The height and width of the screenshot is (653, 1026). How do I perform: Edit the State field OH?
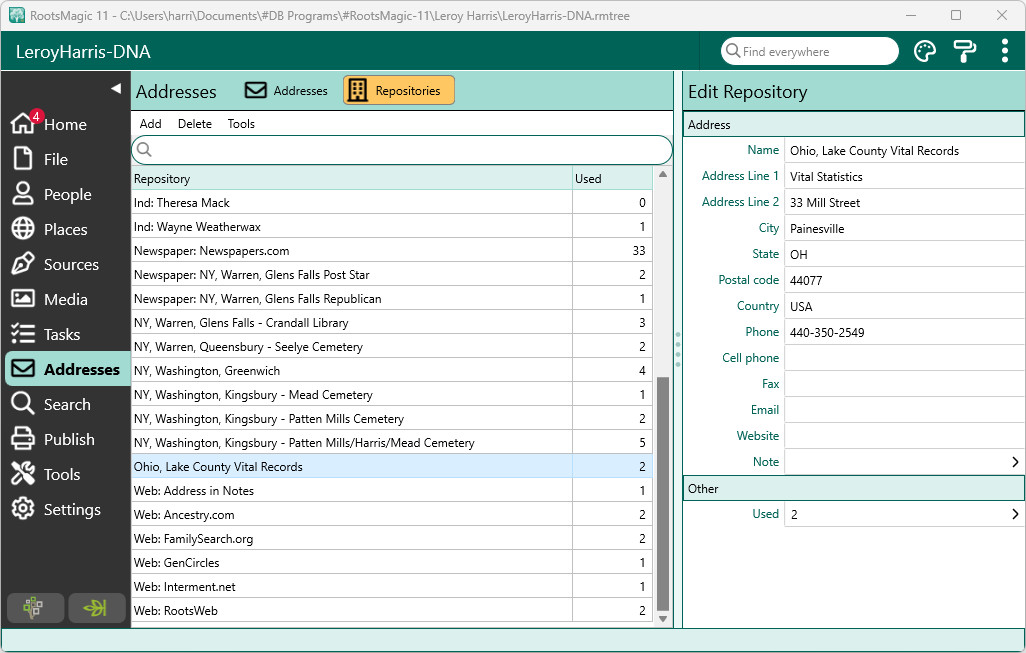[x=904, y=255]
